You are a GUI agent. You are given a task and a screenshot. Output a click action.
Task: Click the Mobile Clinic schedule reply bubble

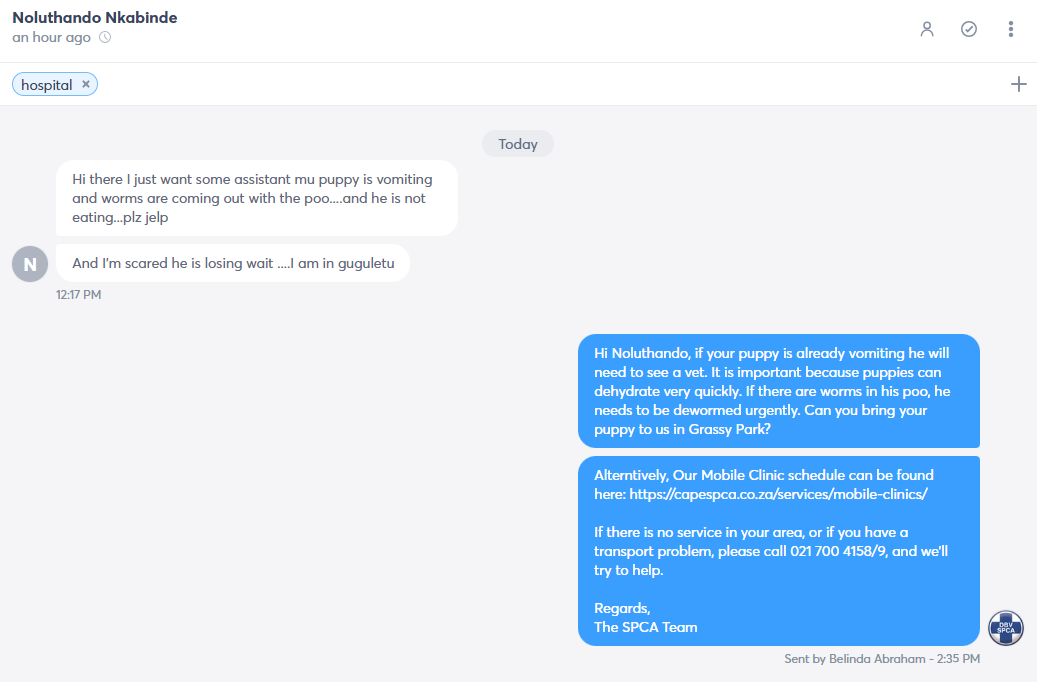pos(778,551)
